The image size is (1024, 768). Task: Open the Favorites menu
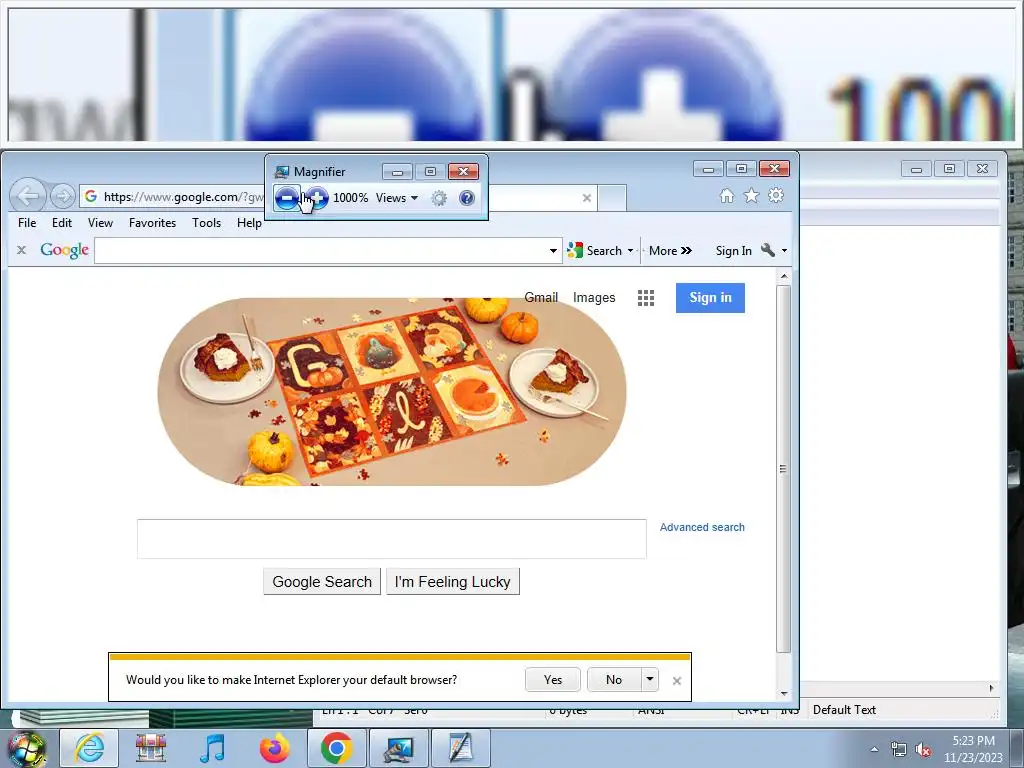(152, 223)
